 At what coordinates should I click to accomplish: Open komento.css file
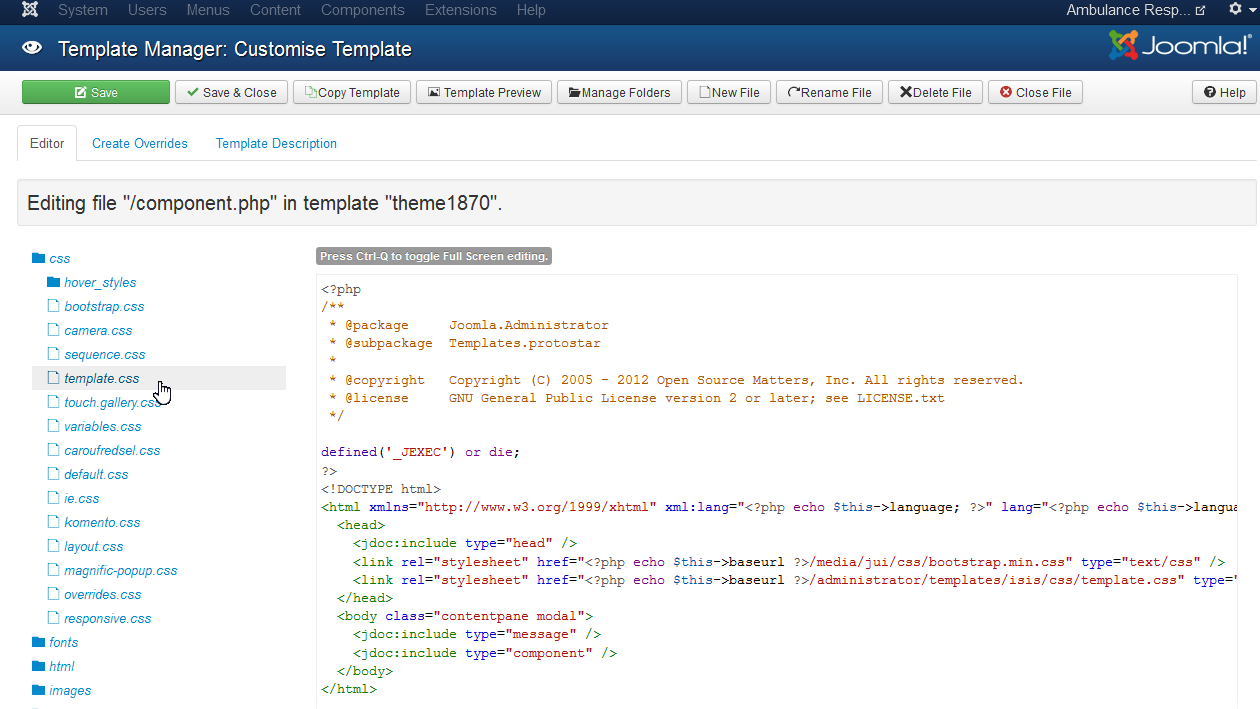102,523
